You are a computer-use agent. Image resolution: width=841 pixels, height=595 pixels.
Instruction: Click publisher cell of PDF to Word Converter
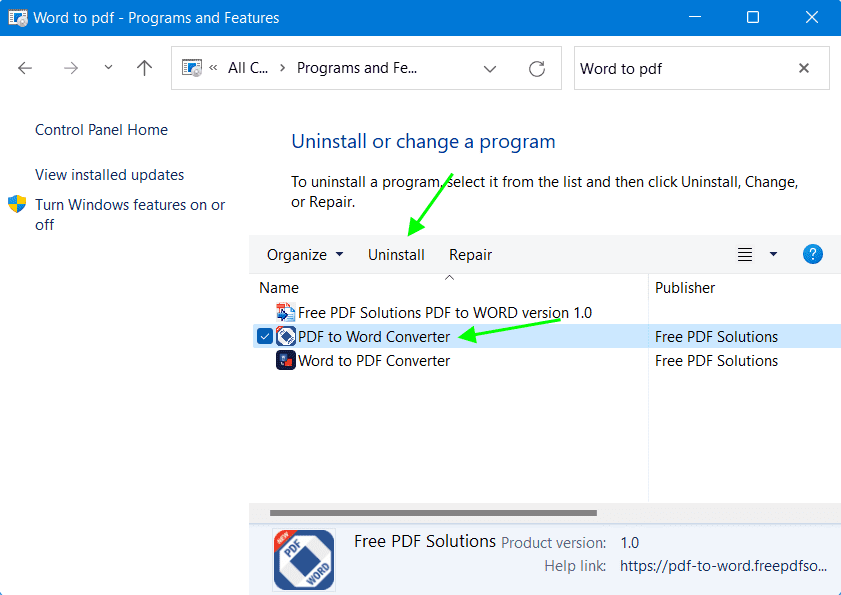pyautogui.click(x=716, y=337)
